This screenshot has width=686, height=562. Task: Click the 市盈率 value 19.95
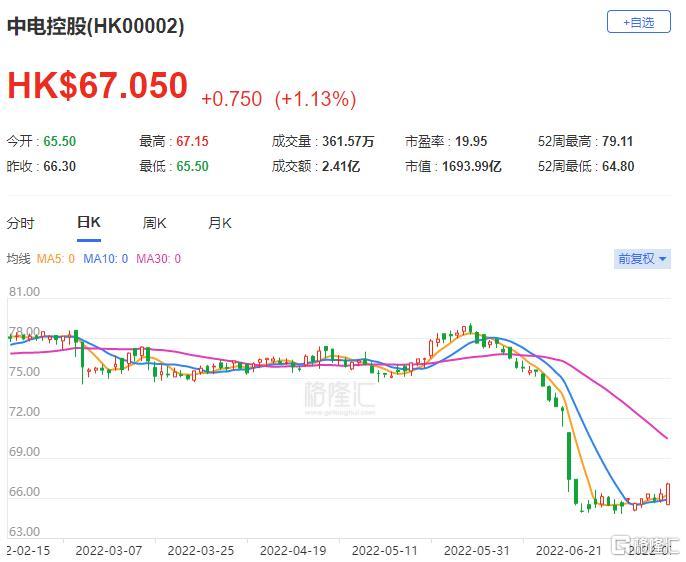tap(471, 141)
